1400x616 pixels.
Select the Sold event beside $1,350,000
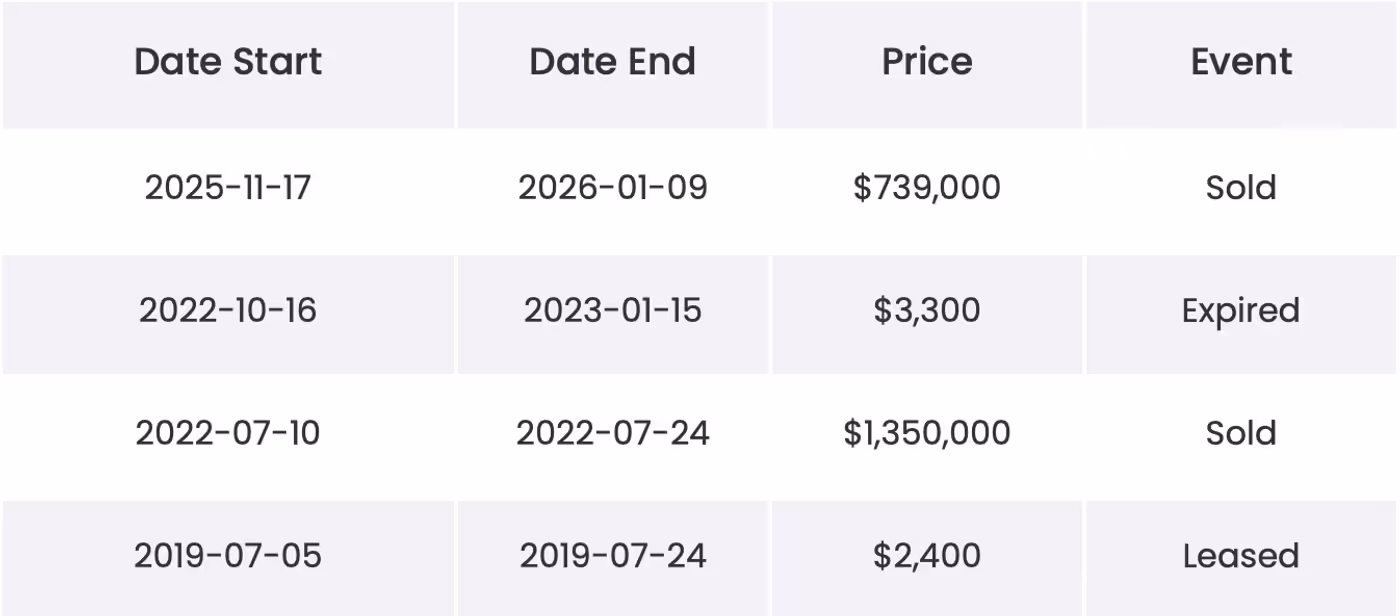(x=1241, y=433)
